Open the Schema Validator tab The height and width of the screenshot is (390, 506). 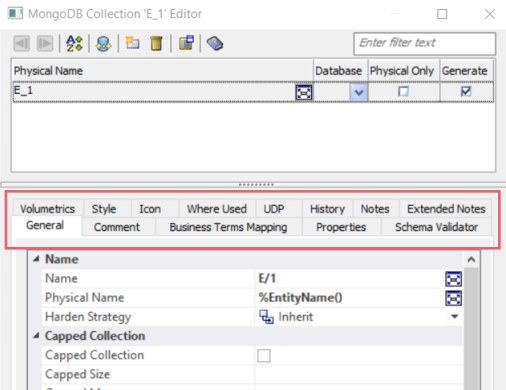(436, 227)
